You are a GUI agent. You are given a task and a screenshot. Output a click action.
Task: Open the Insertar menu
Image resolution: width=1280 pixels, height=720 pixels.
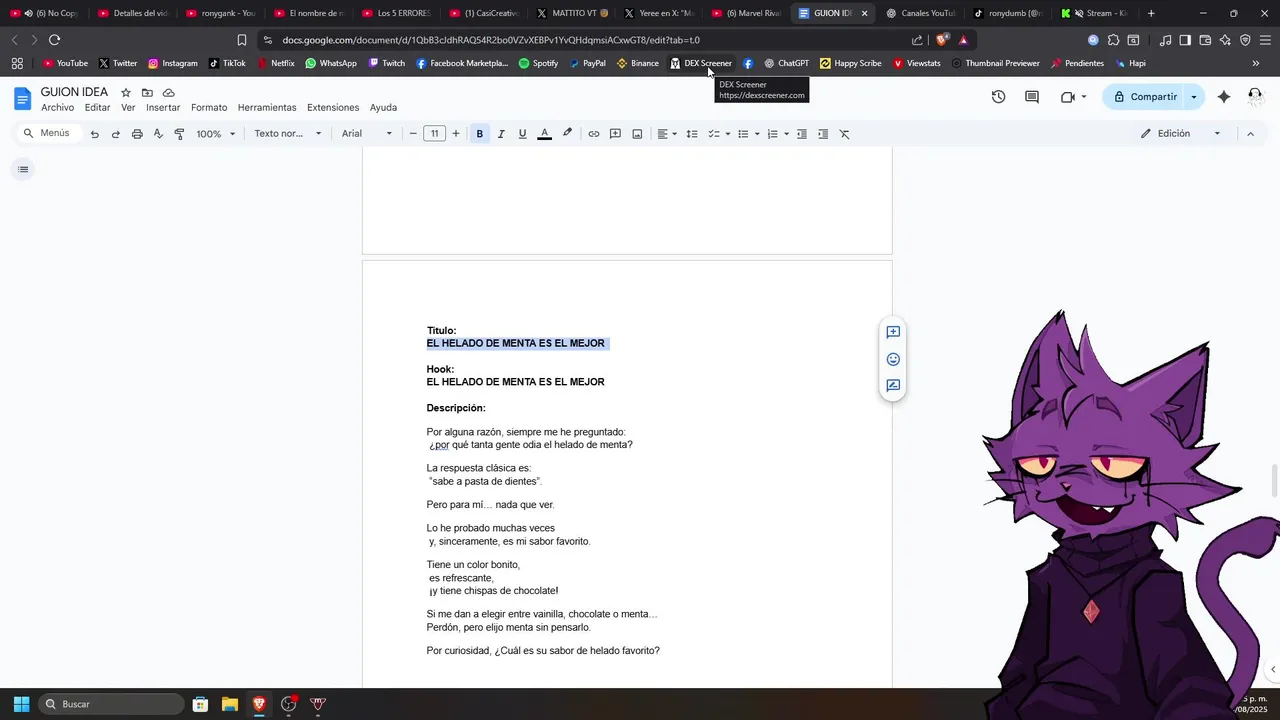[163, 108]
